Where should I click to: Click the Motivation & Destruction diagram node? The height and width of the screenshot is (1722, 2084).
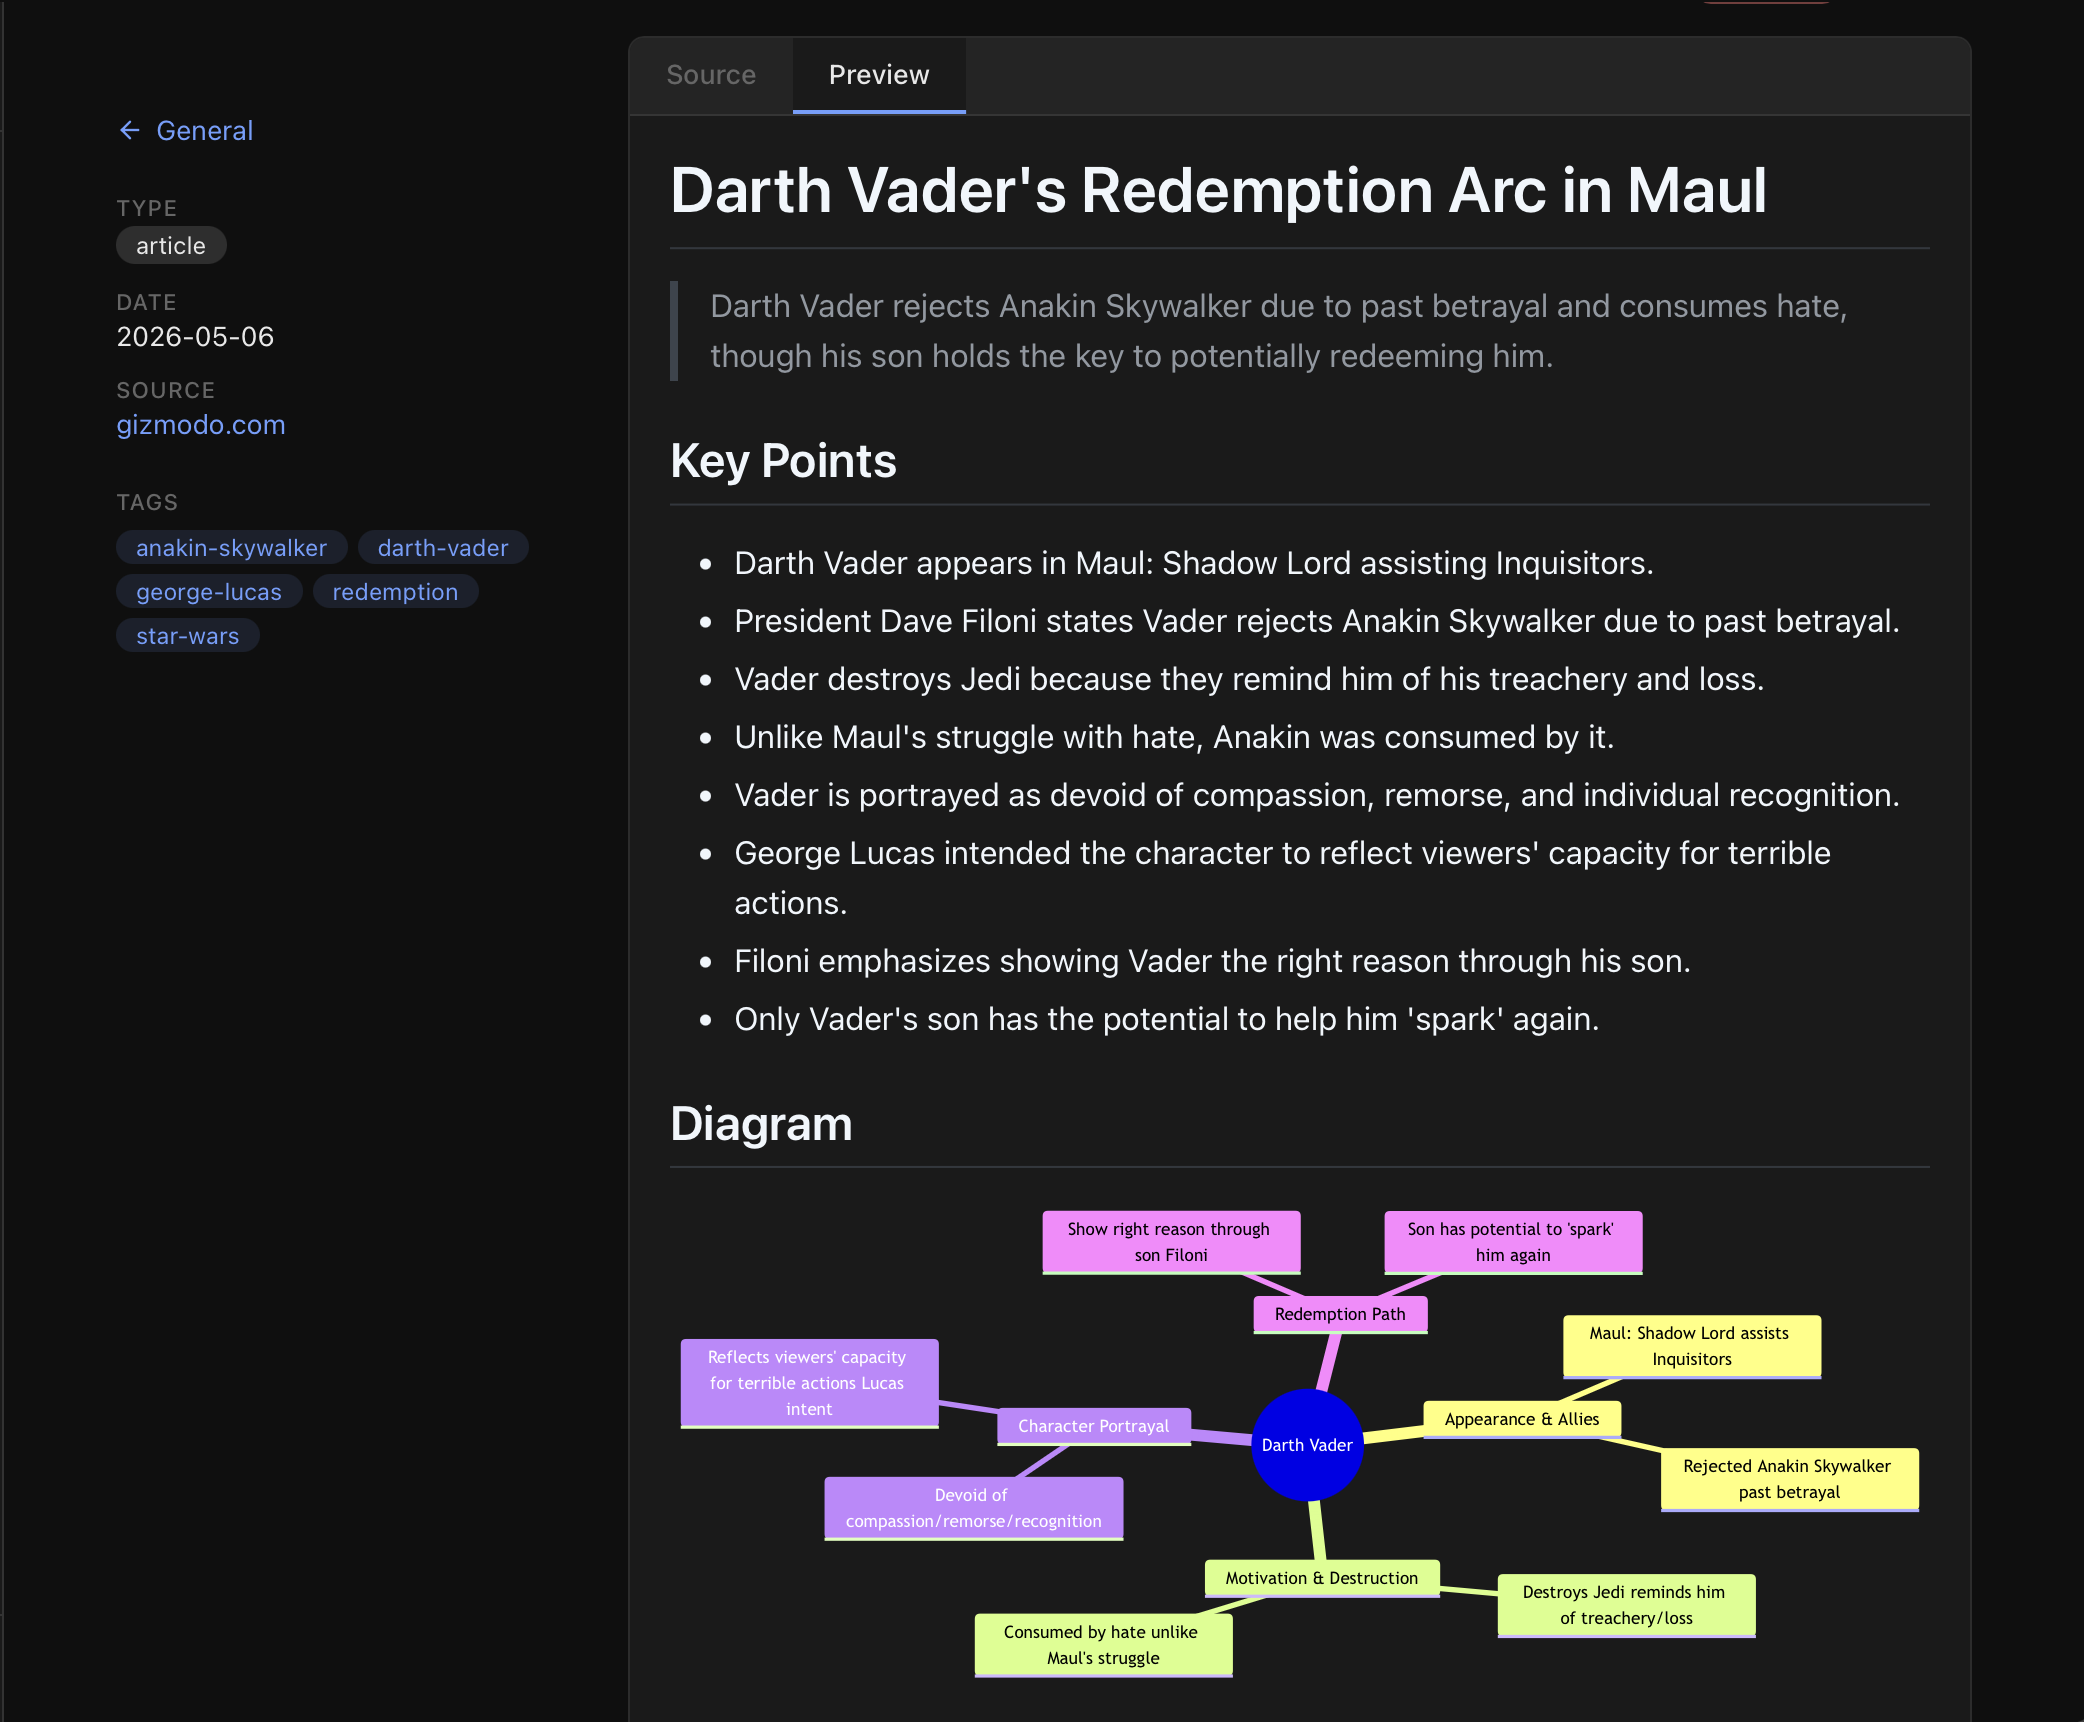[1322, 1578]
